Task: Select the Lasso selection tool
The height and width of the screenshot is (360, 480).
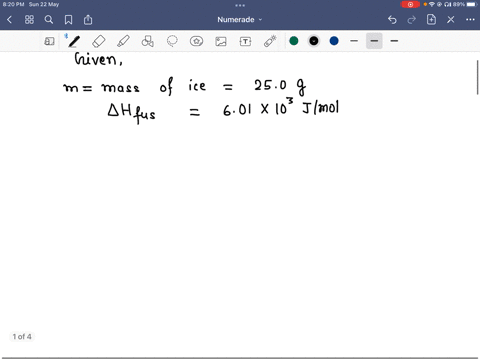Action: pyautogui.click(x=172, y=41)
